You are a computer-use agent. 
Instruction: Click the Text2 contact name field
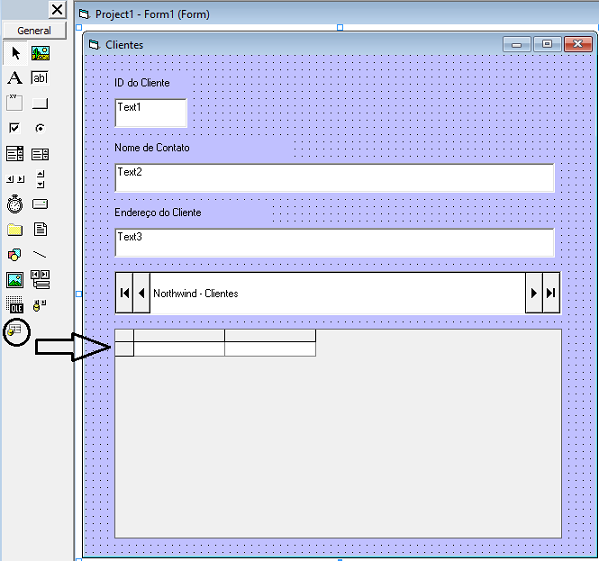[x=334, y=178]
